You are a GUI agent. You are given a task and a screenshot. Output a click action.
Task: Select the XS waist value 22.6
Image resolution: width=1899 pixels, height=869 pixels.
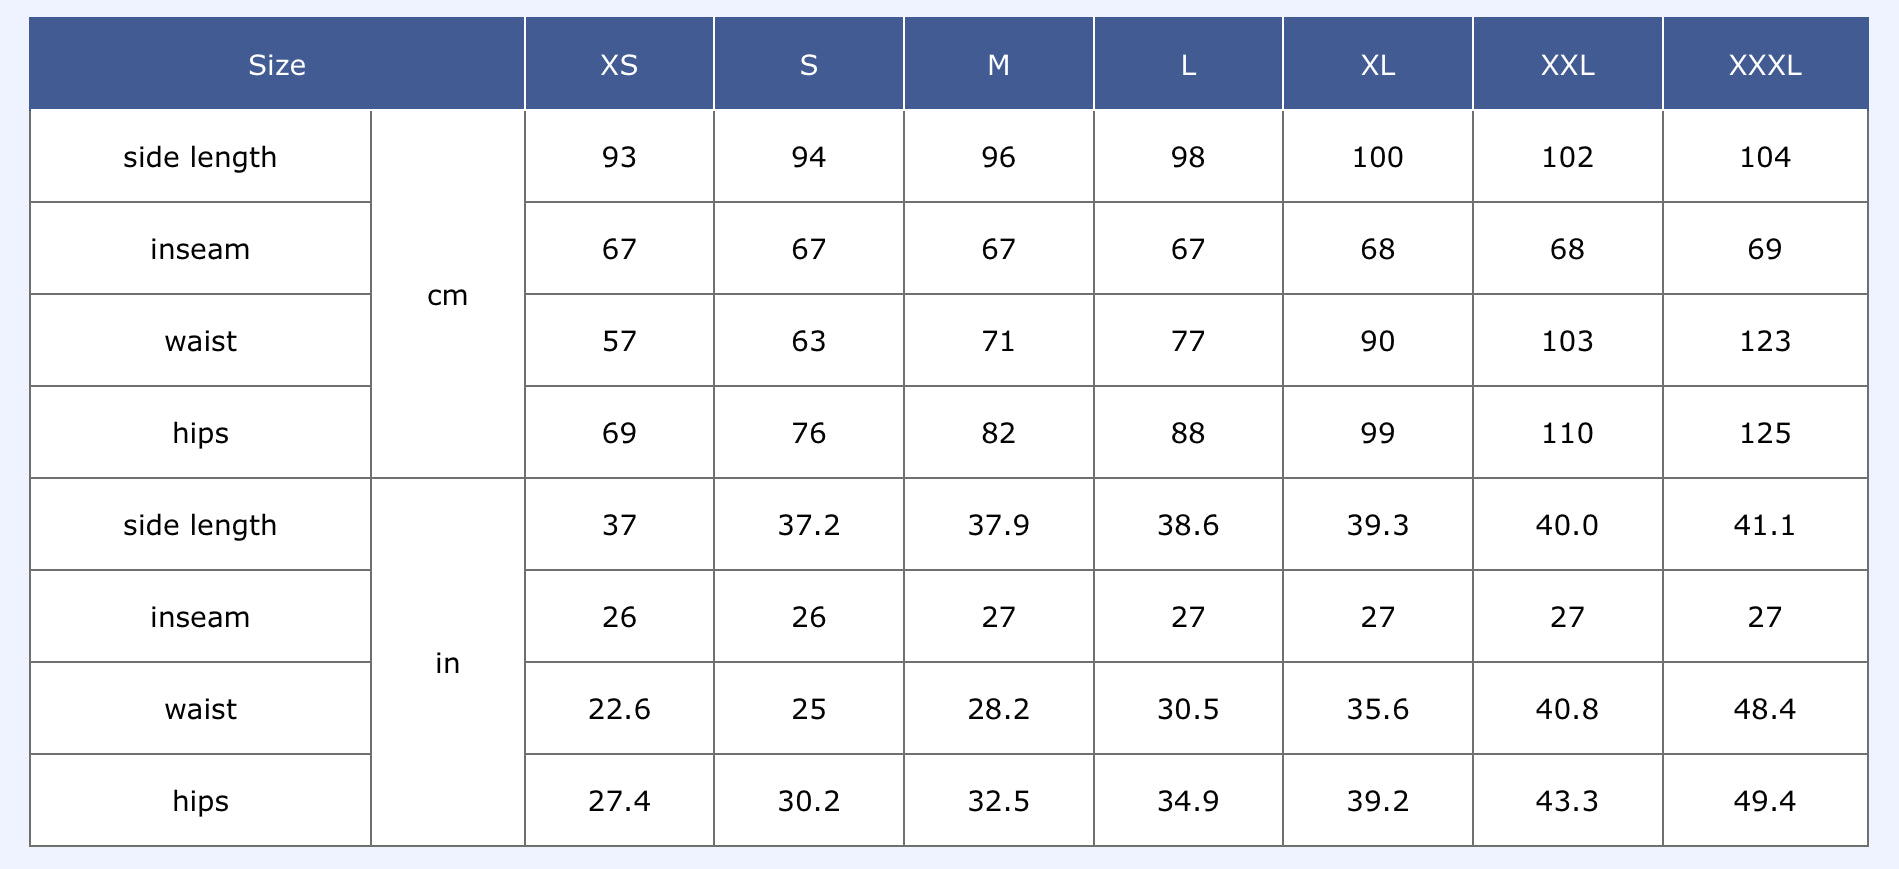619,710
